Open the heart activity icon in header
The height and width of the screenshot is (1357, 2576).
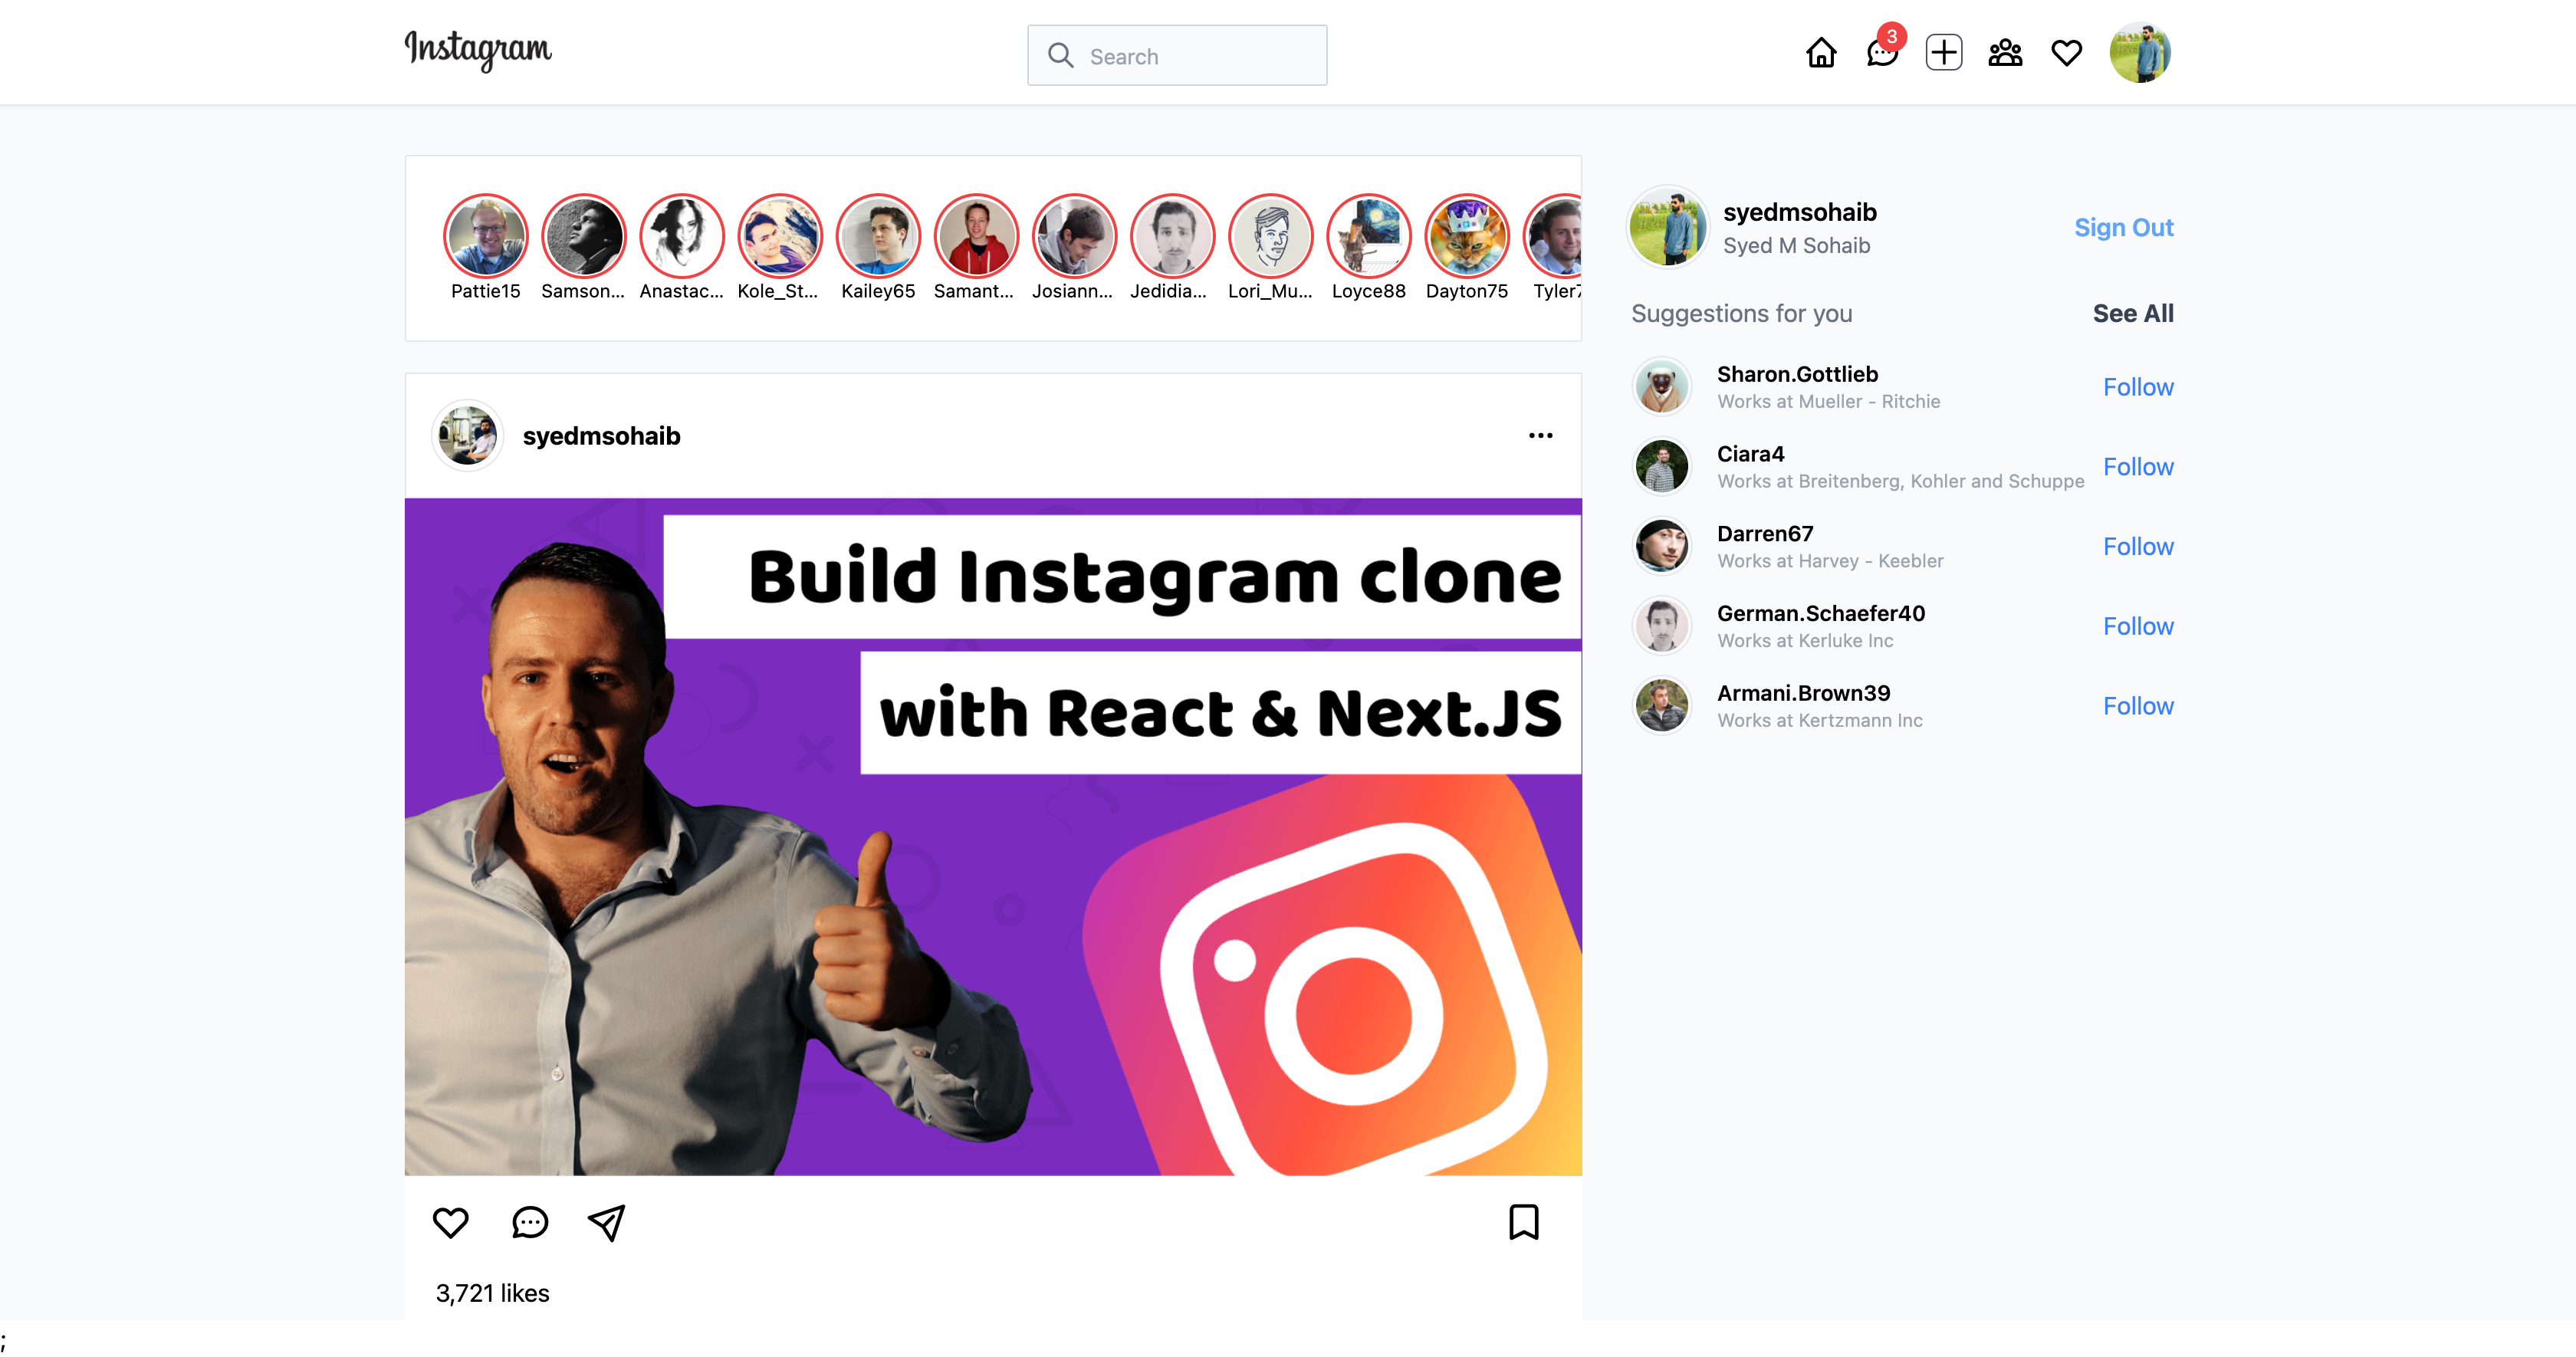click(2066, 53)
